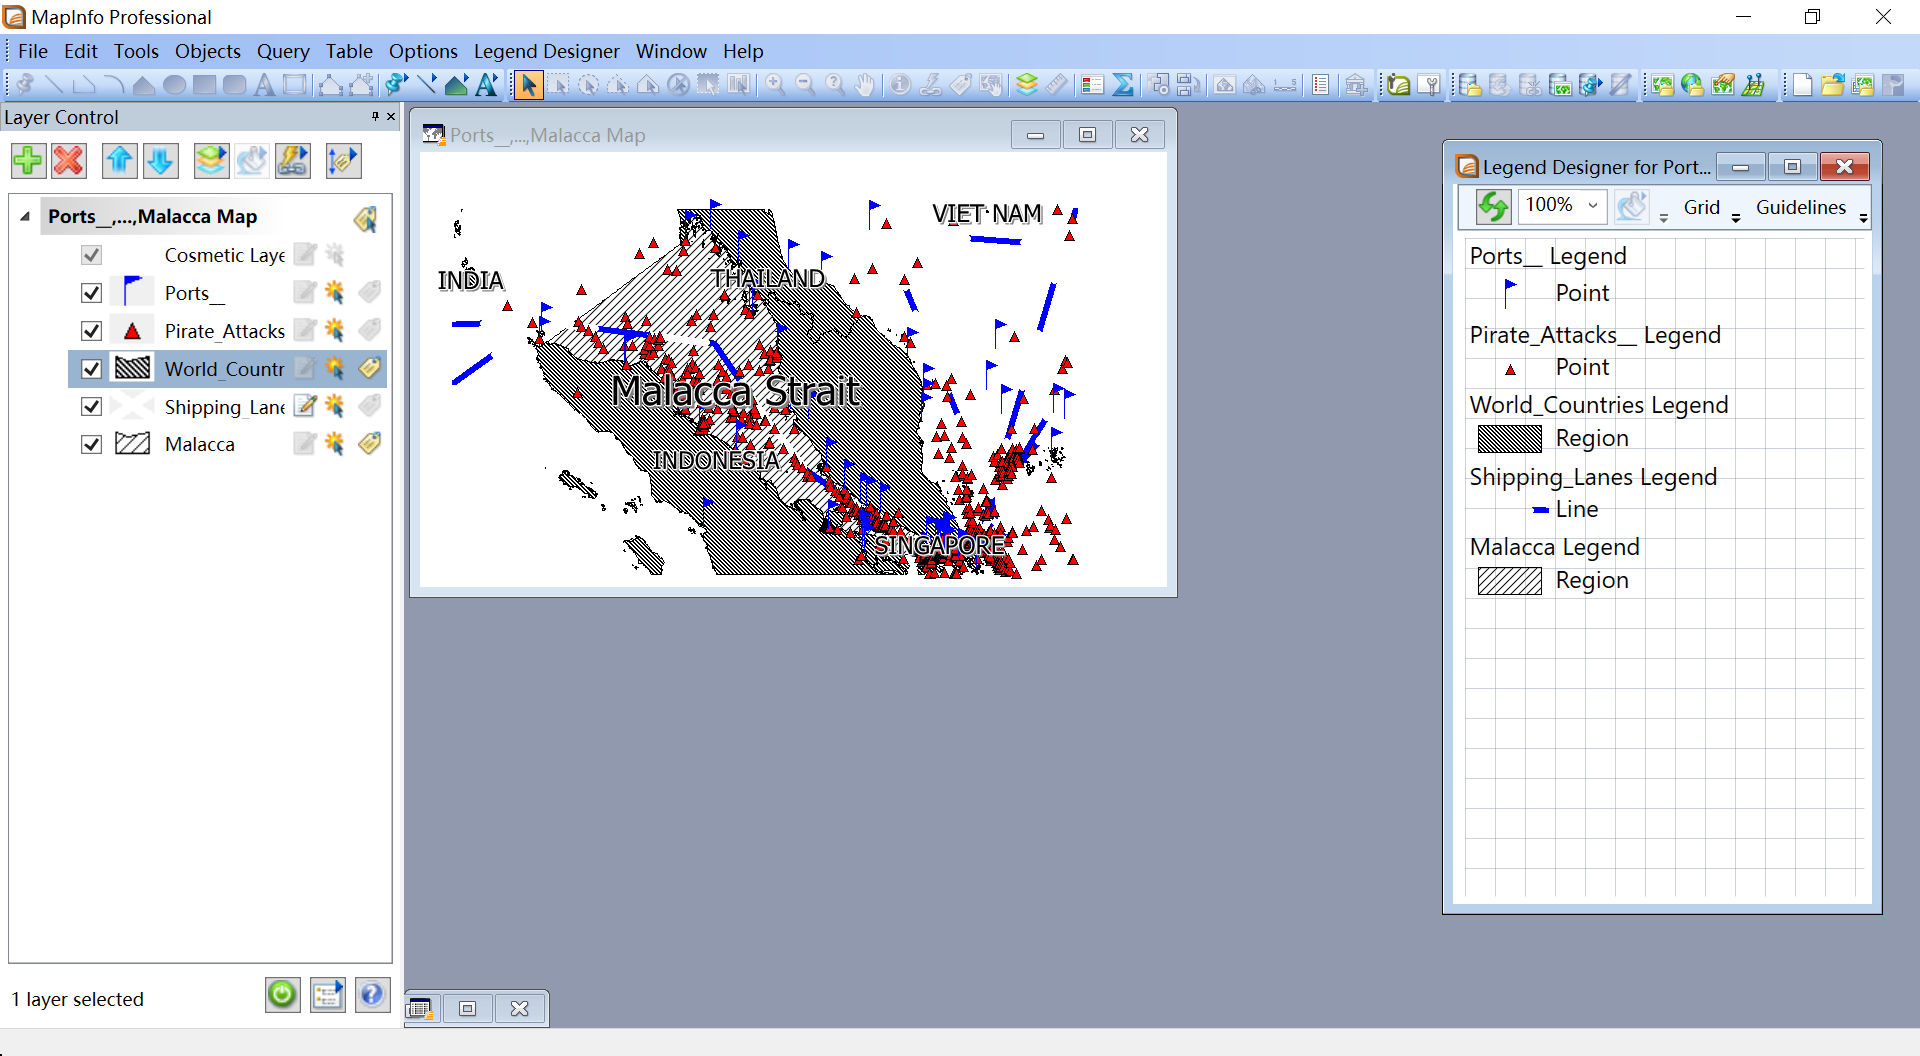
Task: Open the Grid dropdown arrow in Legend Designer
Action: [1736, 217]
